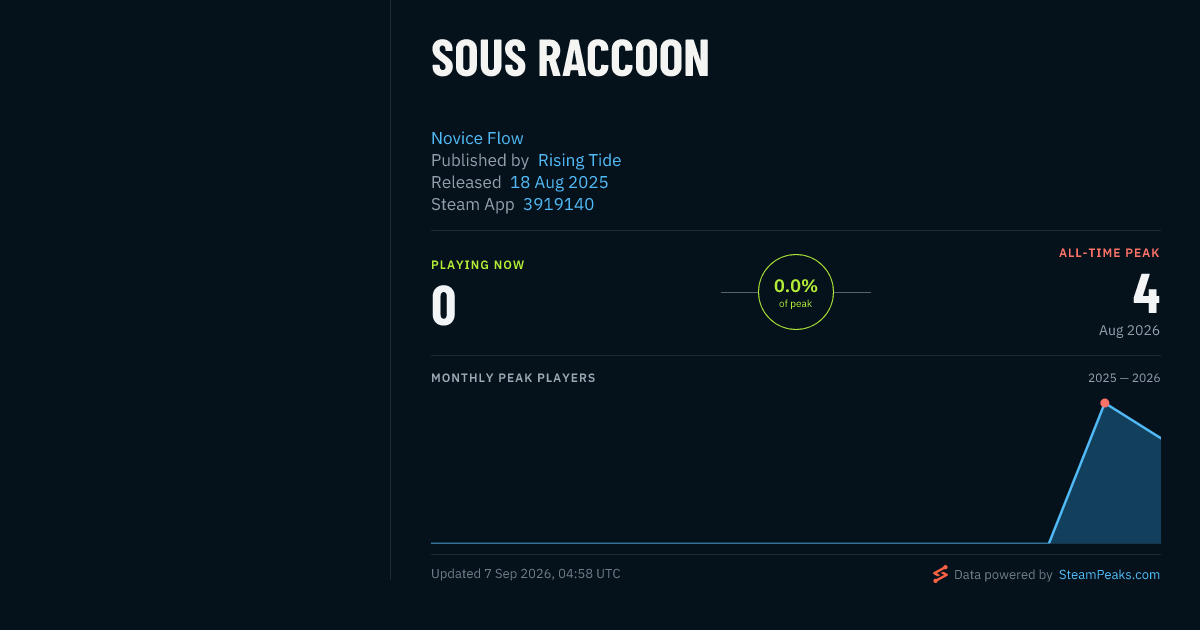1200x630 pixels.
Task: Click the Monthly Peak Players heading
Action: [x=513, y=378]
